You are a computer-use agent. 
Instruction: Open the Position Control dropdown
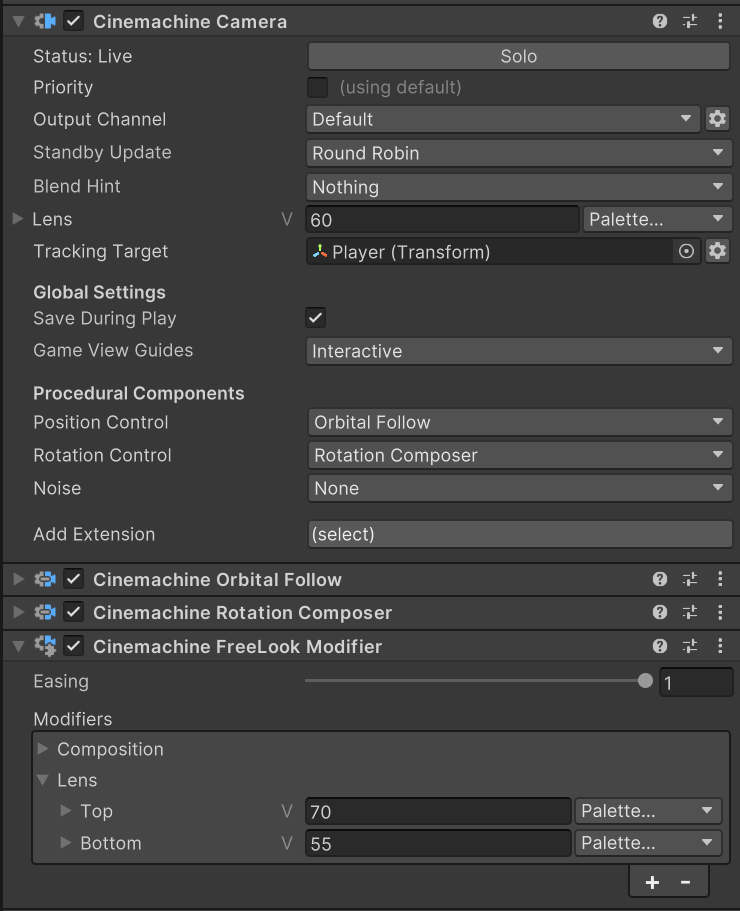pyautogui.click(x=520, y=422)
